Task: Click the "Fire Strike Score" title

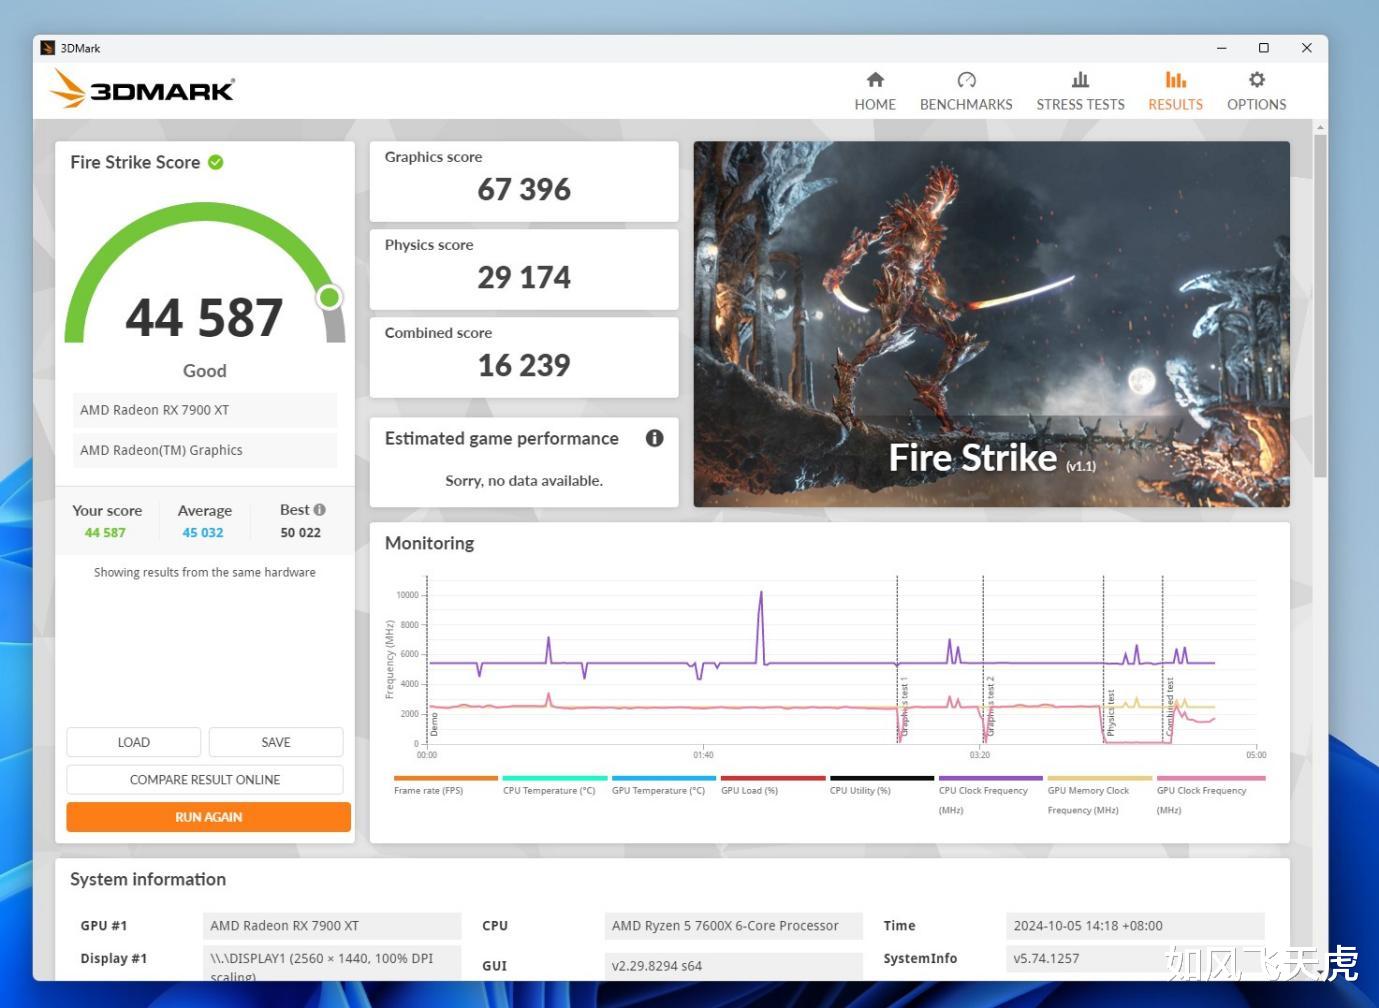Action: [135, 162]
